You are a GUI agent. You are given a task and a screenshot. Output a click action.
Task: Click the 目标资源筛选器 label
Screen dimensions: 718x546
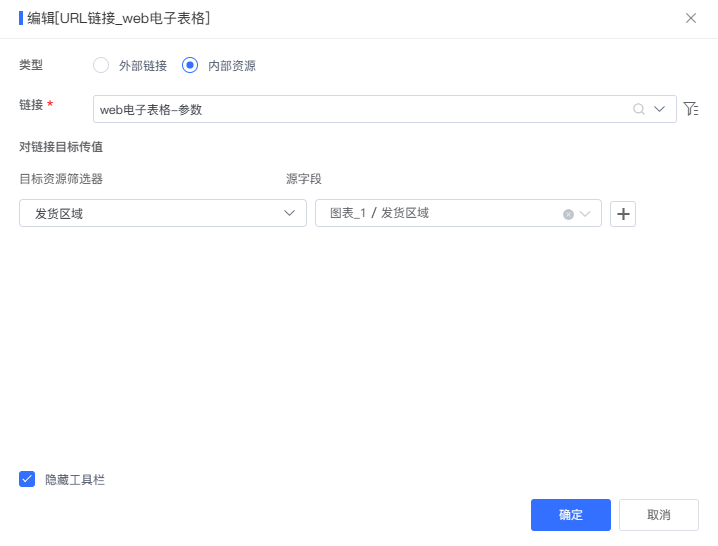(61, 179)
